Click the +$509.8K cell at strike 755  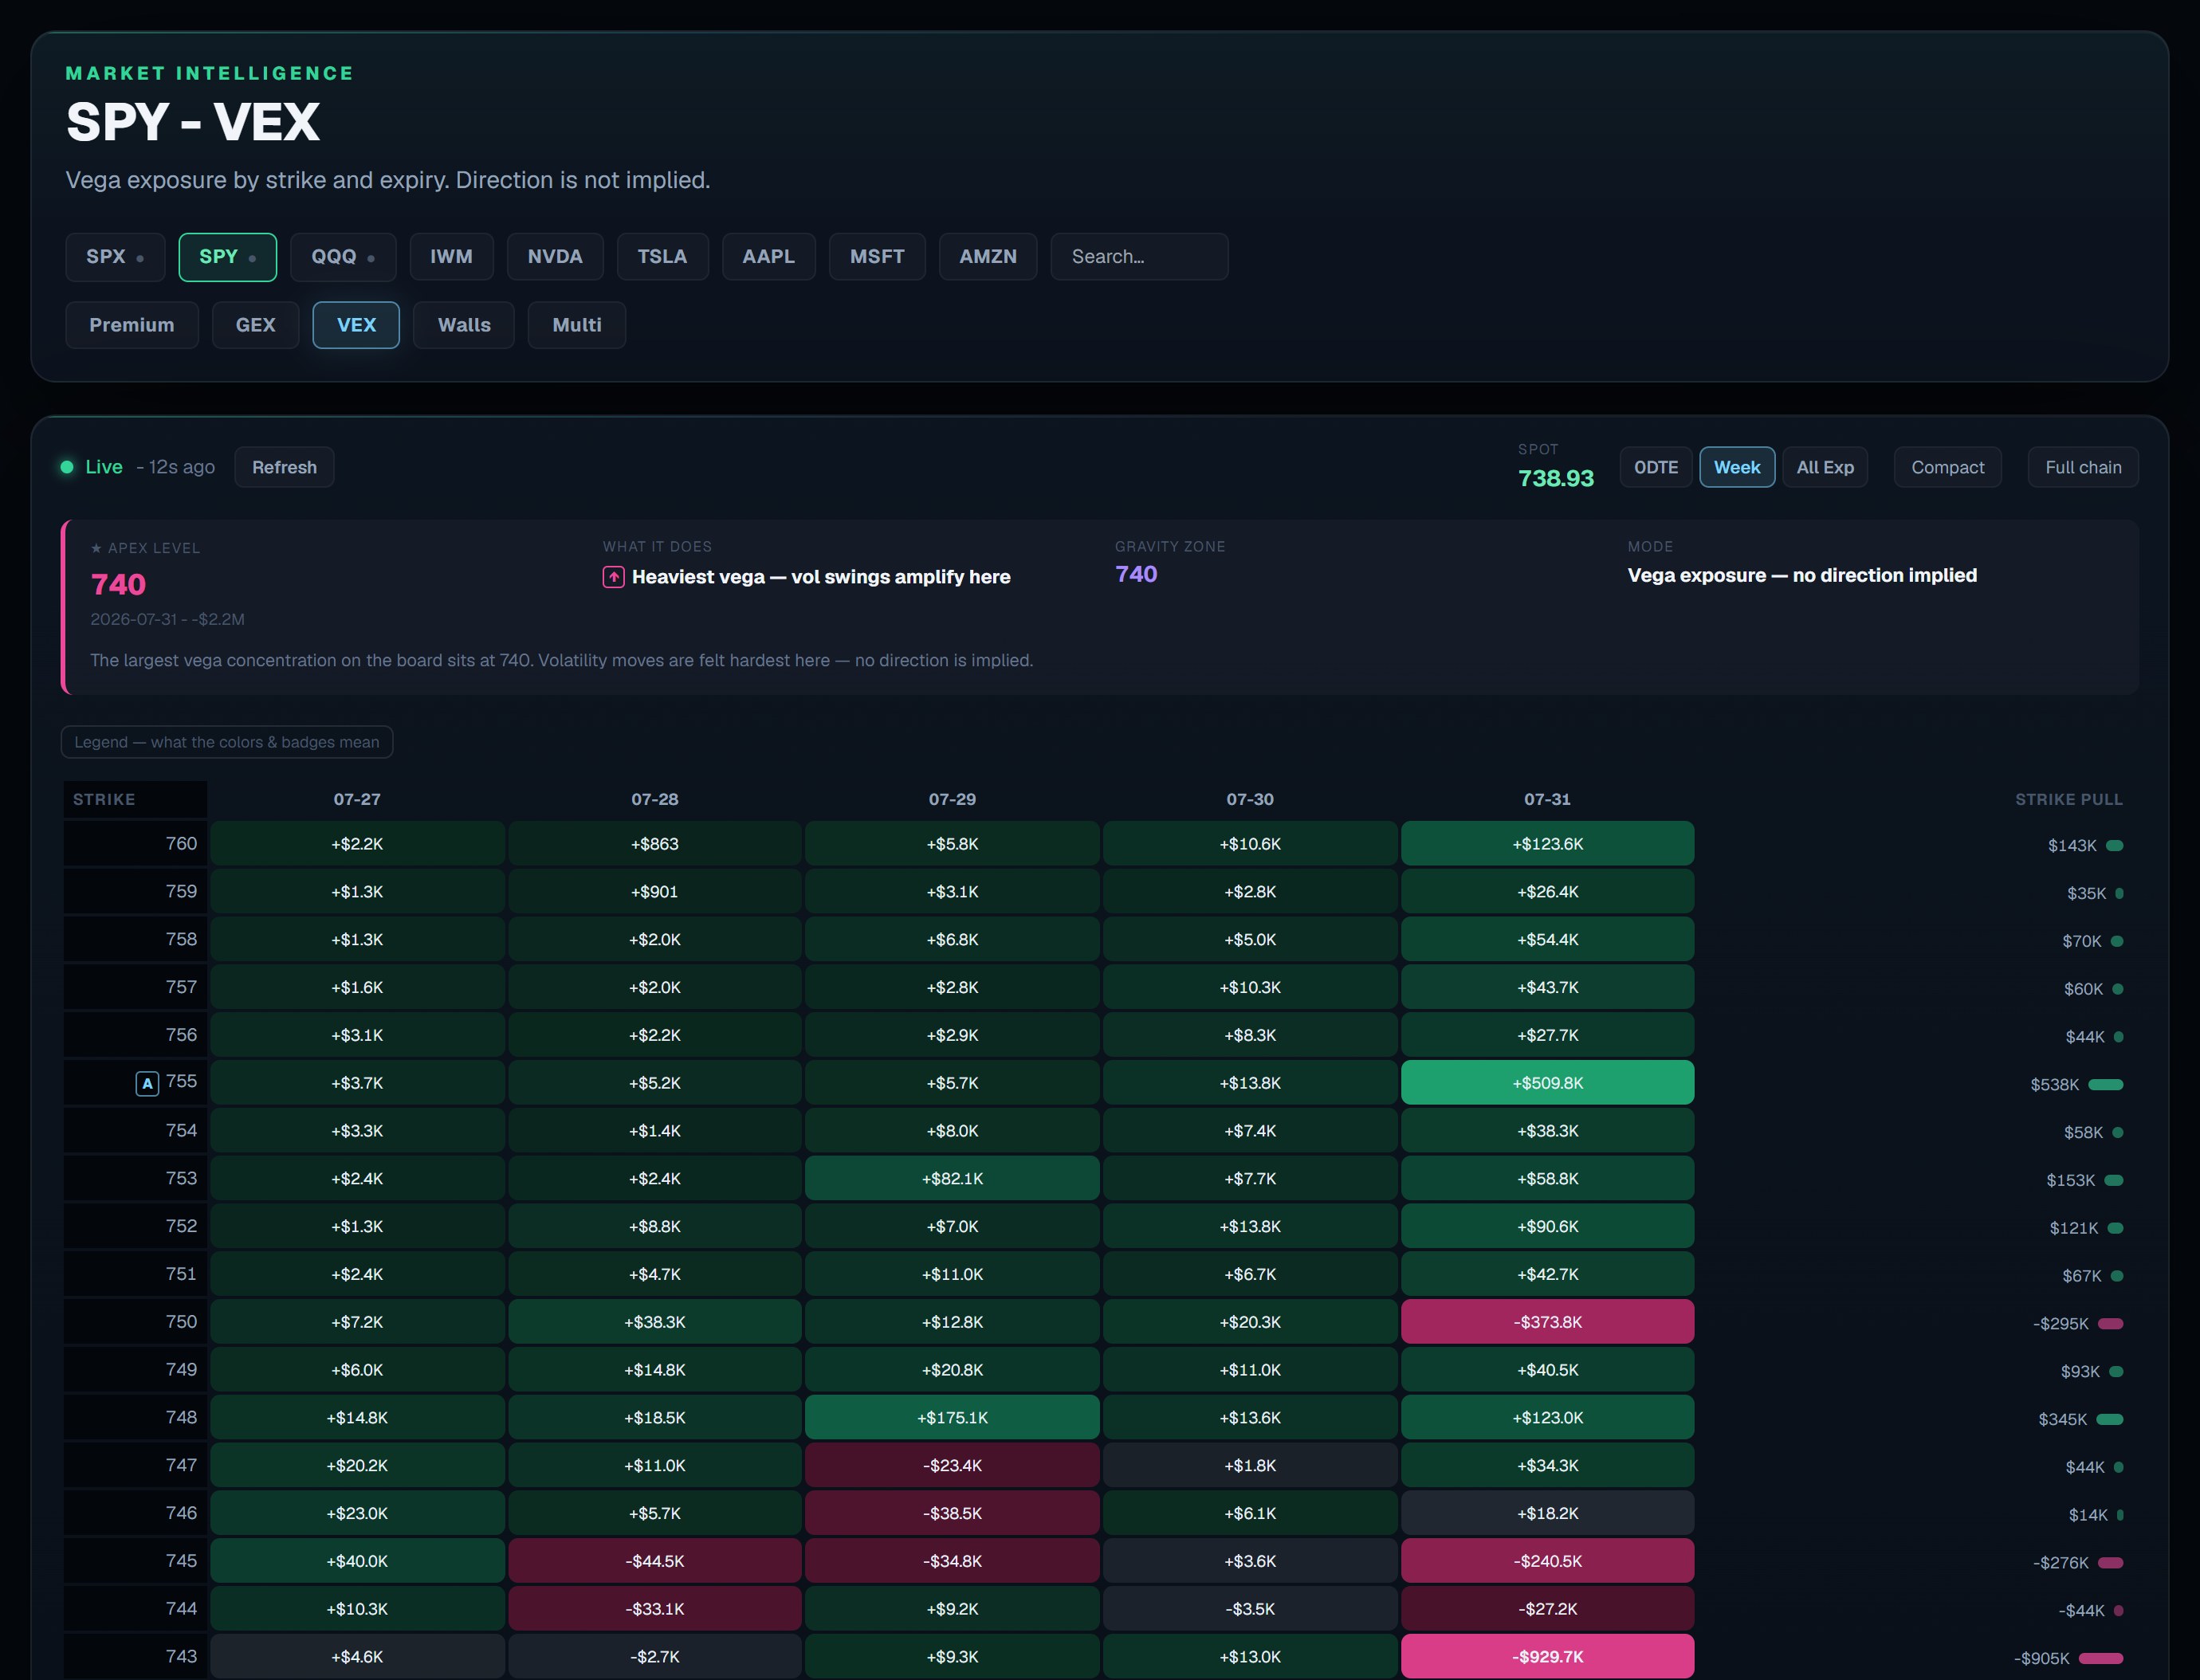point(1547,1083)
